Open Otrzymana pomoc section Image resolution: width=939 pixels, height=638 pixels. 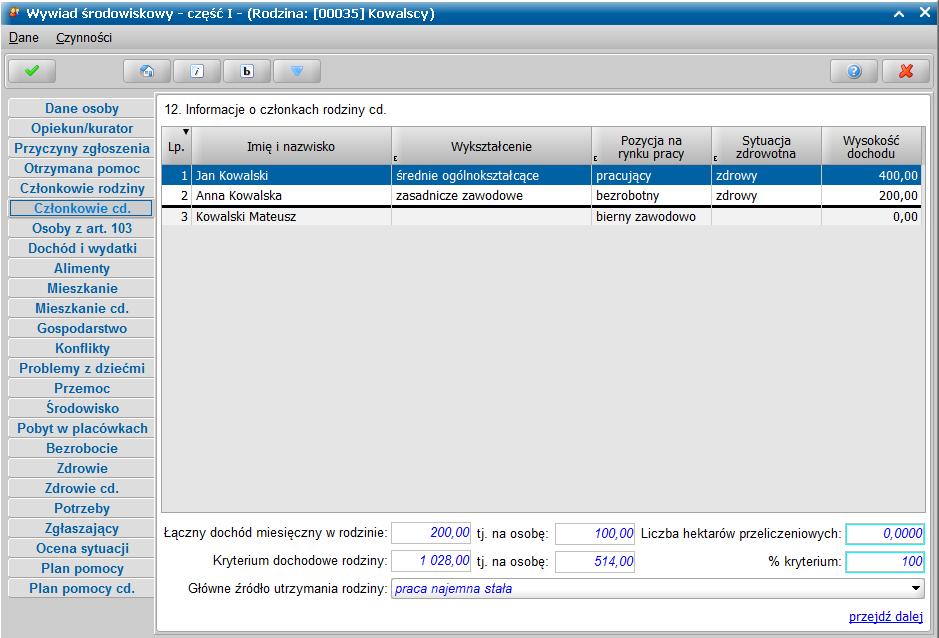[x=81, y=168]
